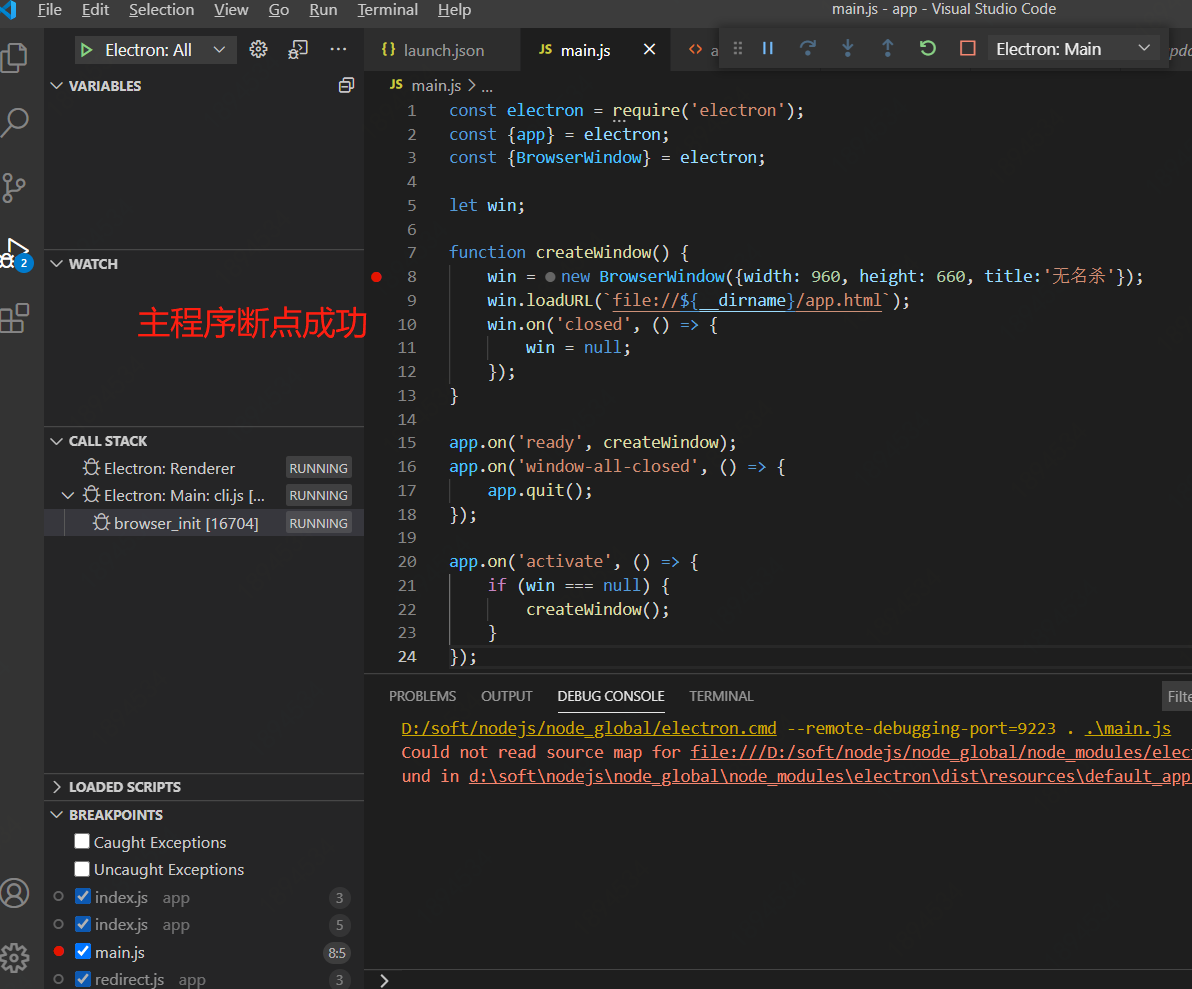The height and width of the screenshot is (989, 1192).
Task: Start debugging with green play button
Action: [87, 50]
